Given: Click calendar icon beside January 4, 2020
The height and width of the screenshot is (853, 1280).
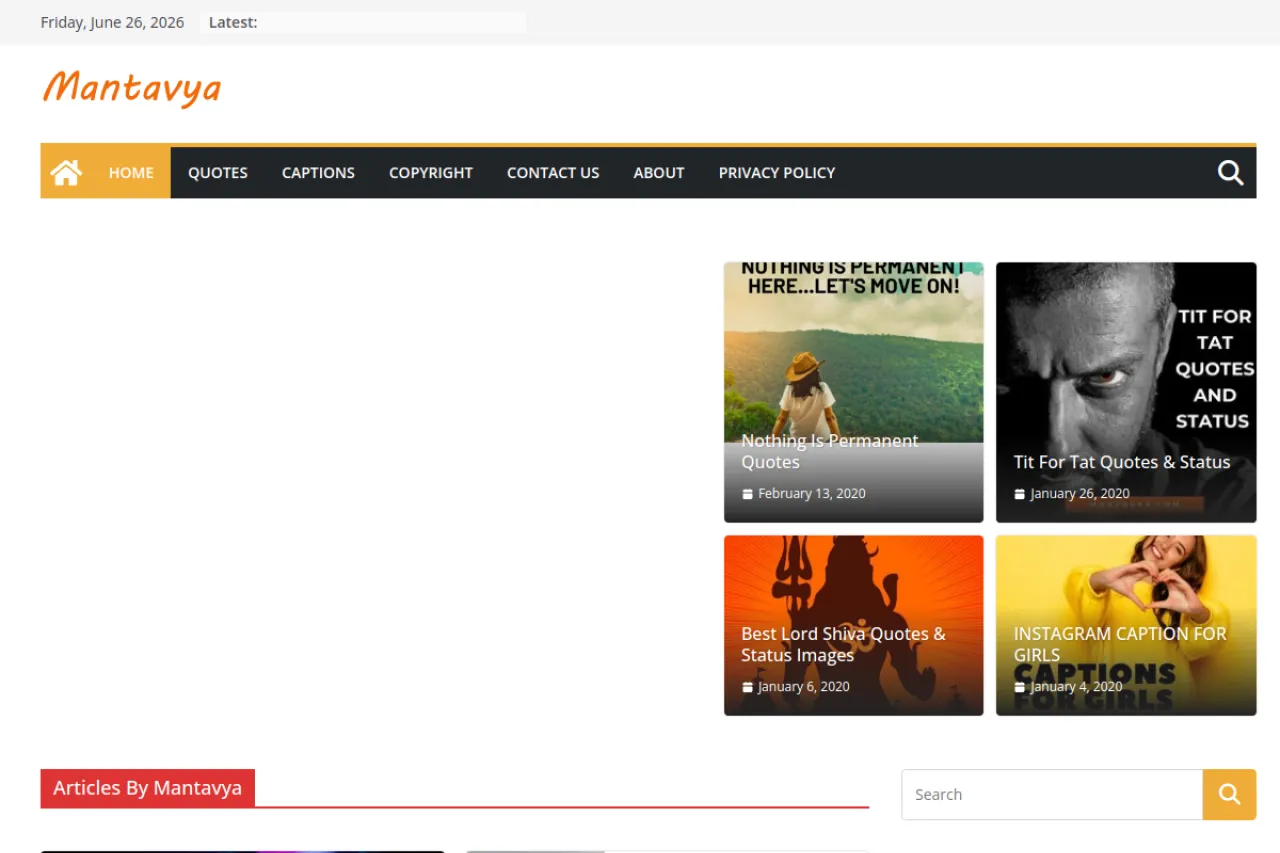Looking at the screenshot, I should [1019, 687].
